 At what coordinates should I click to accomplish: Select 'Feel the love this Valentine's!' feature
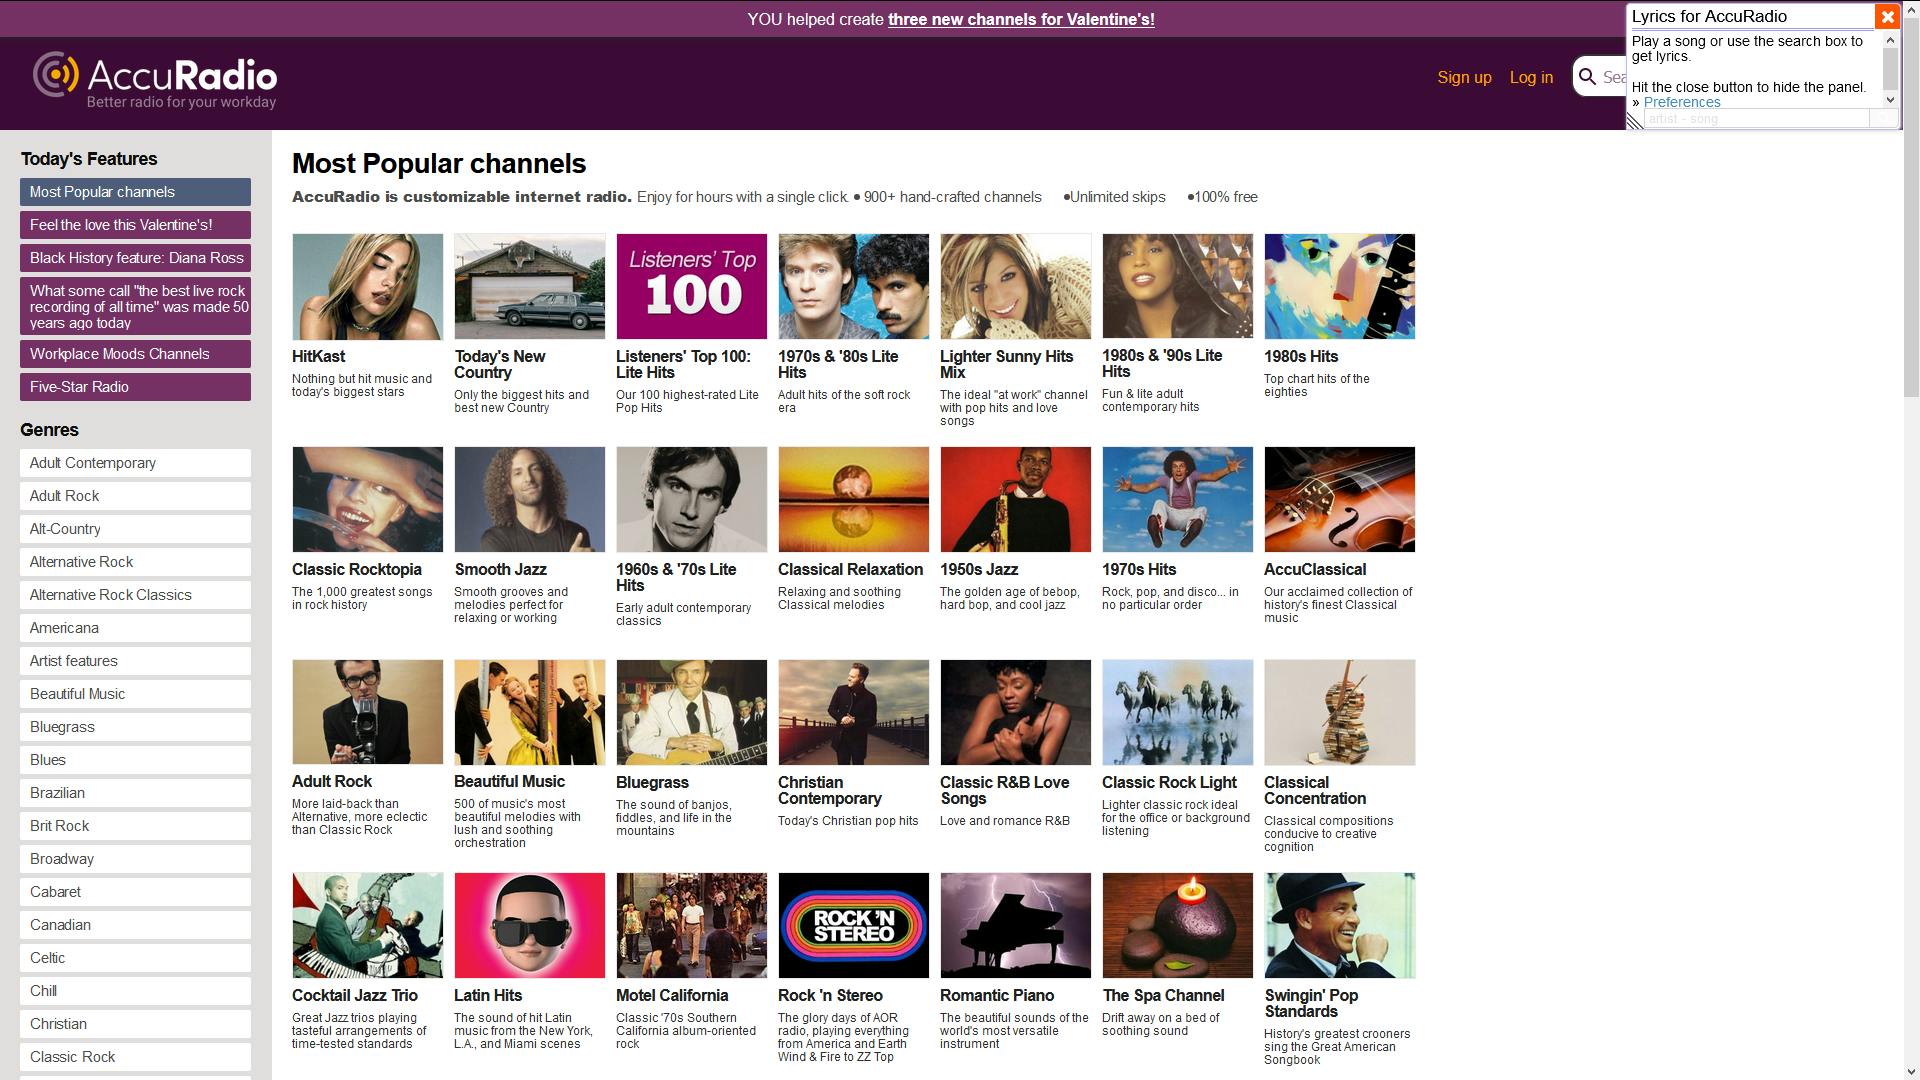click(x=135, y=225)
